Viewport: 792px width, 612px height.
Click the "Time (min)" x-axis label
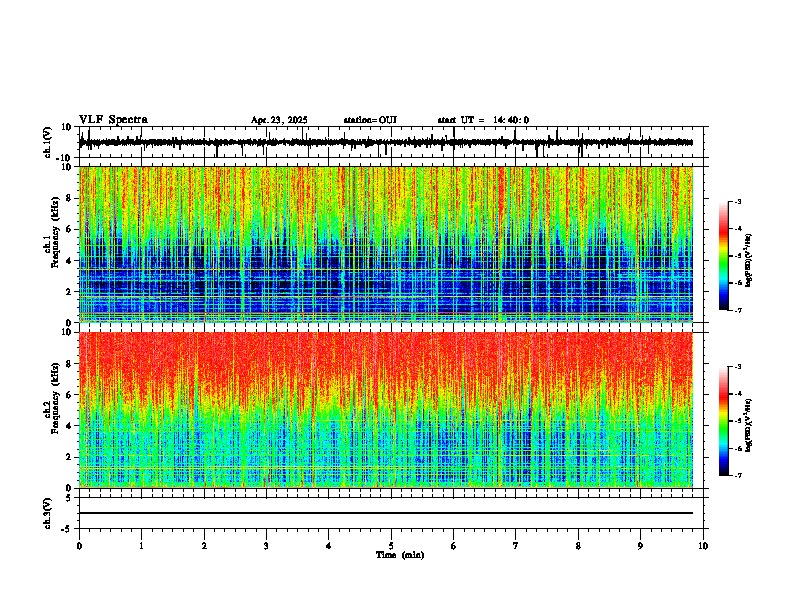pos(400,555)
